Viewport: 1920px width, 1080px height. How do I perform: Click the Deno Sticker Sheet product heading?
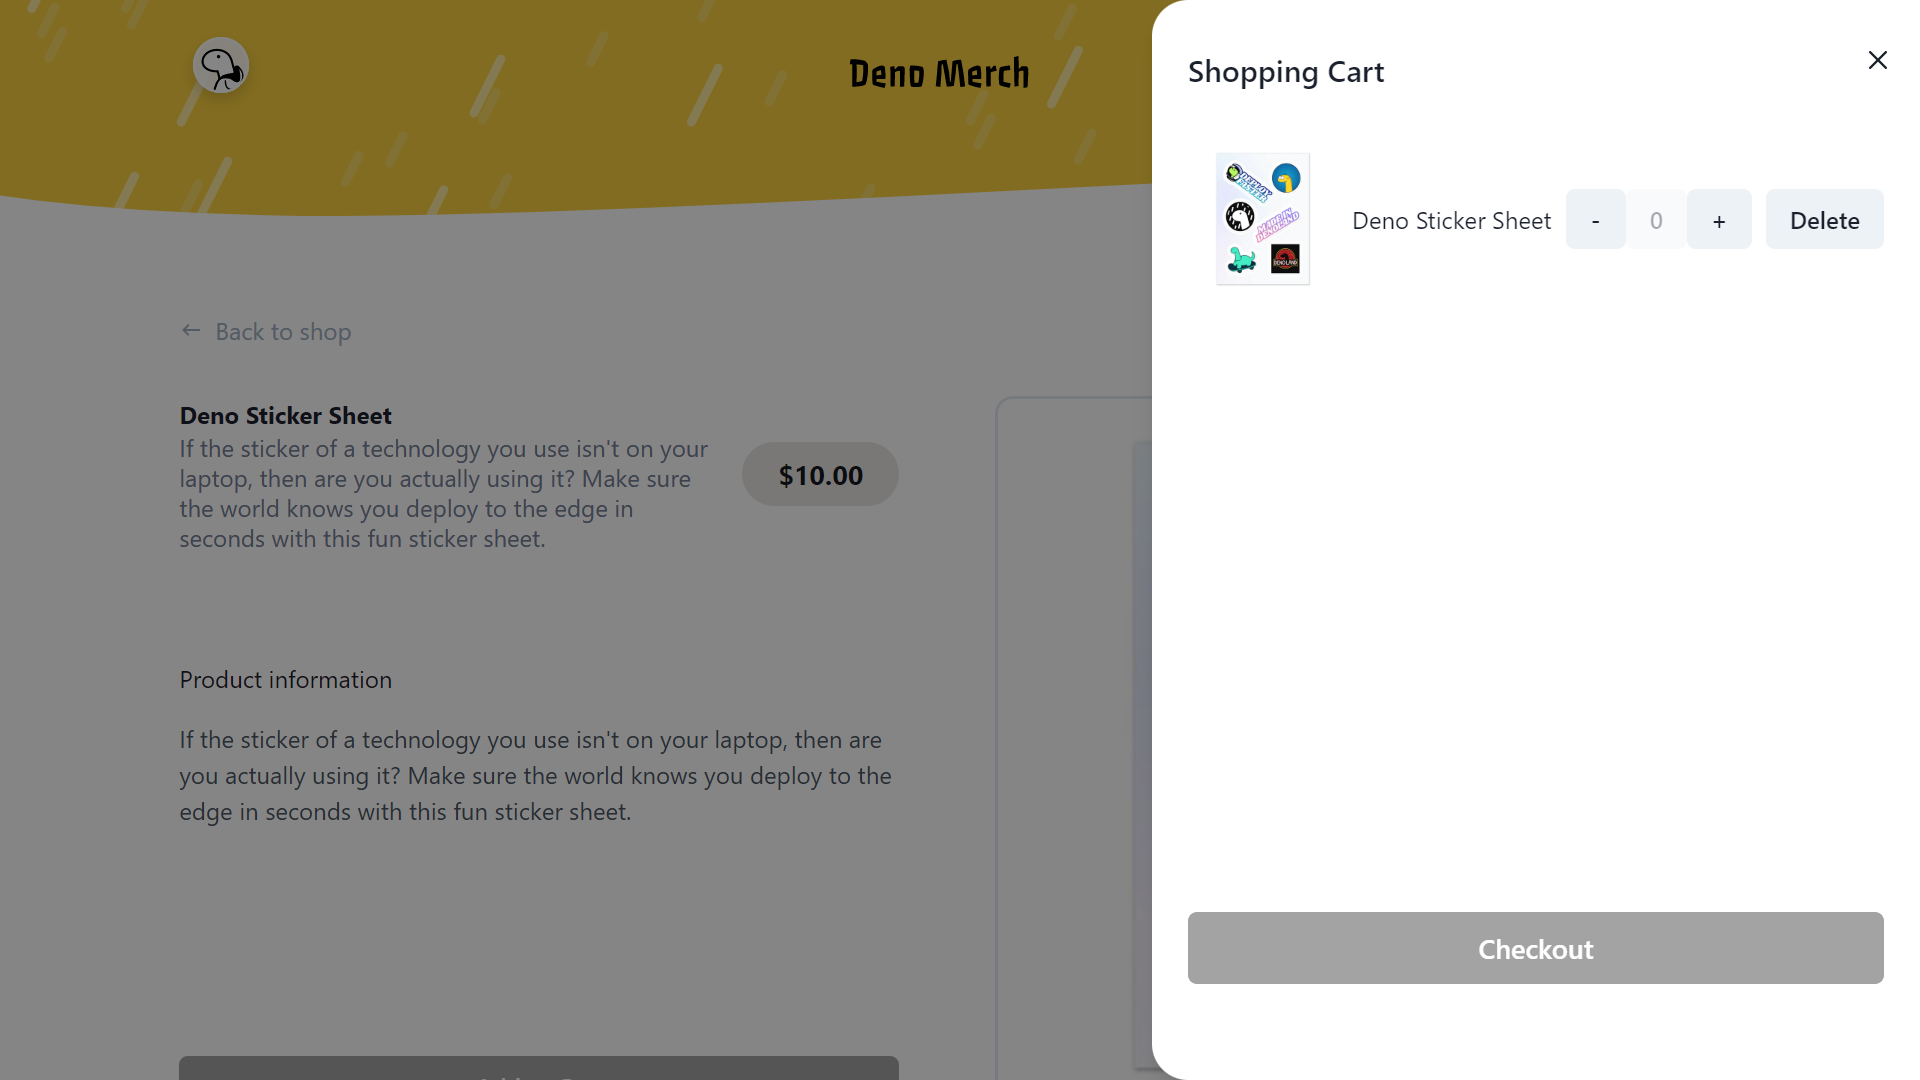click(285, 415)
